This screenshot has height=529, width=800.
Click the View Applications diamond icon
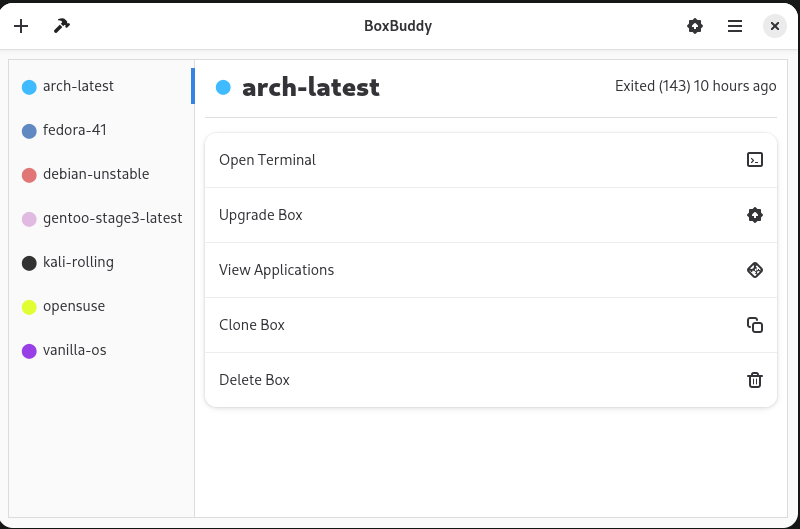pyautogui.click(x=755, y=270)
